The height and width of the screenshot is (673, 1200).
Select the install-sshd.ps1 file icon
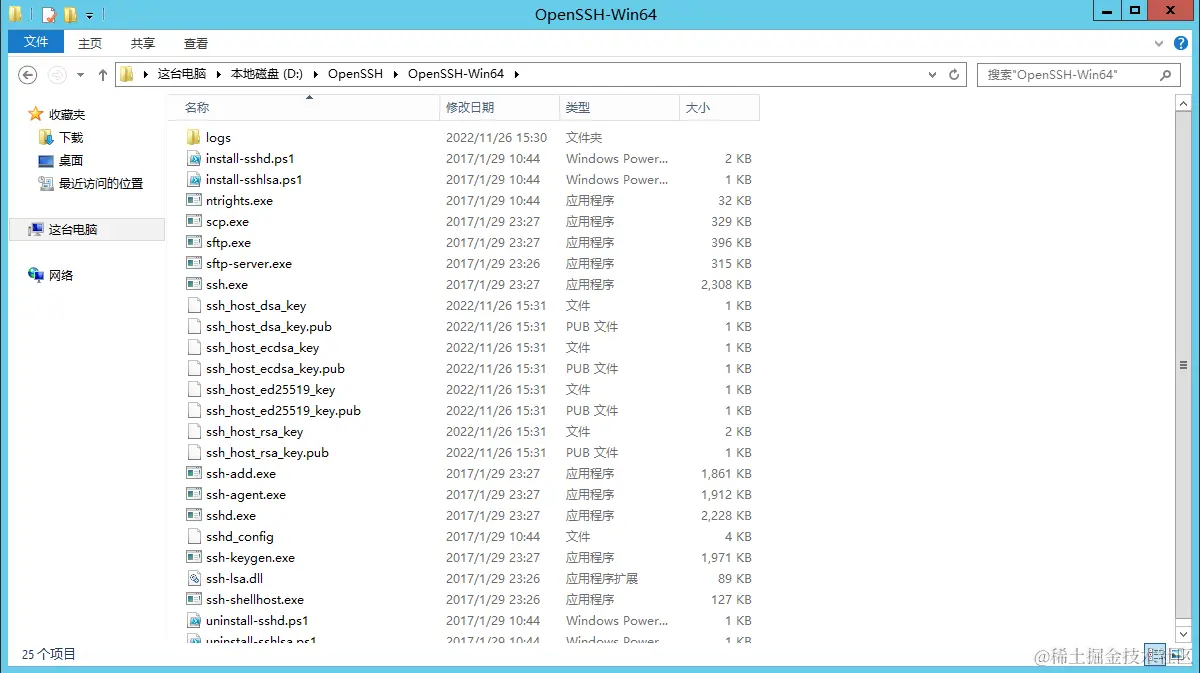(x=194, y=159)
